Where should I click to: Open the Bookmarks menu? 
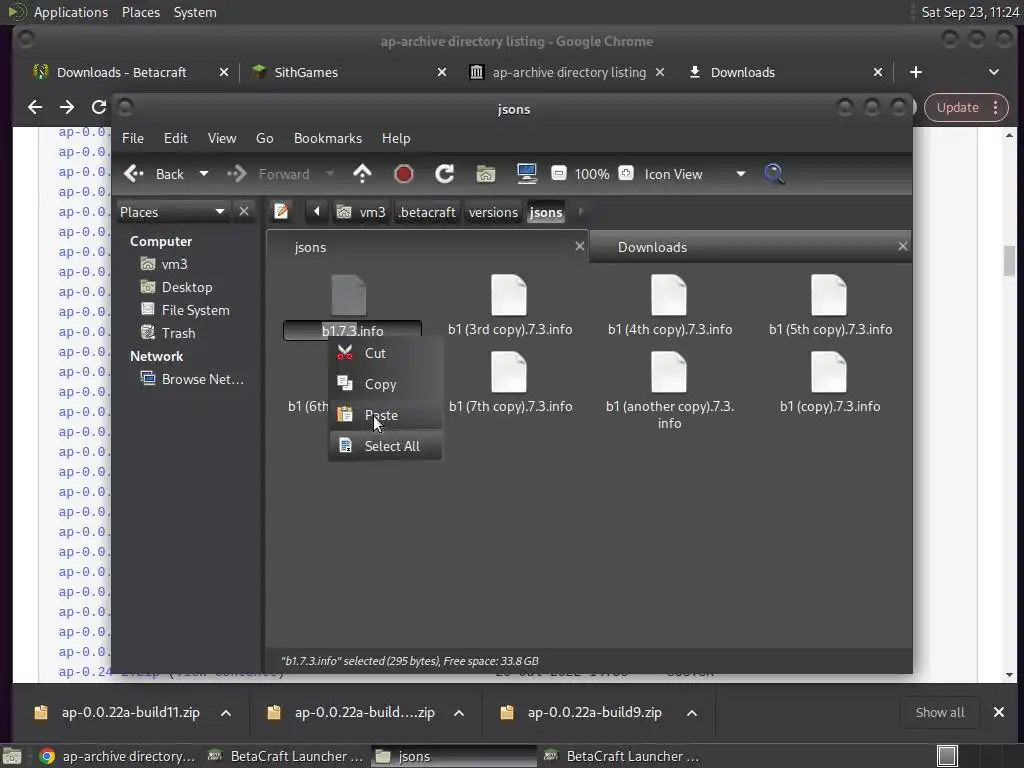tap(328, 138)
